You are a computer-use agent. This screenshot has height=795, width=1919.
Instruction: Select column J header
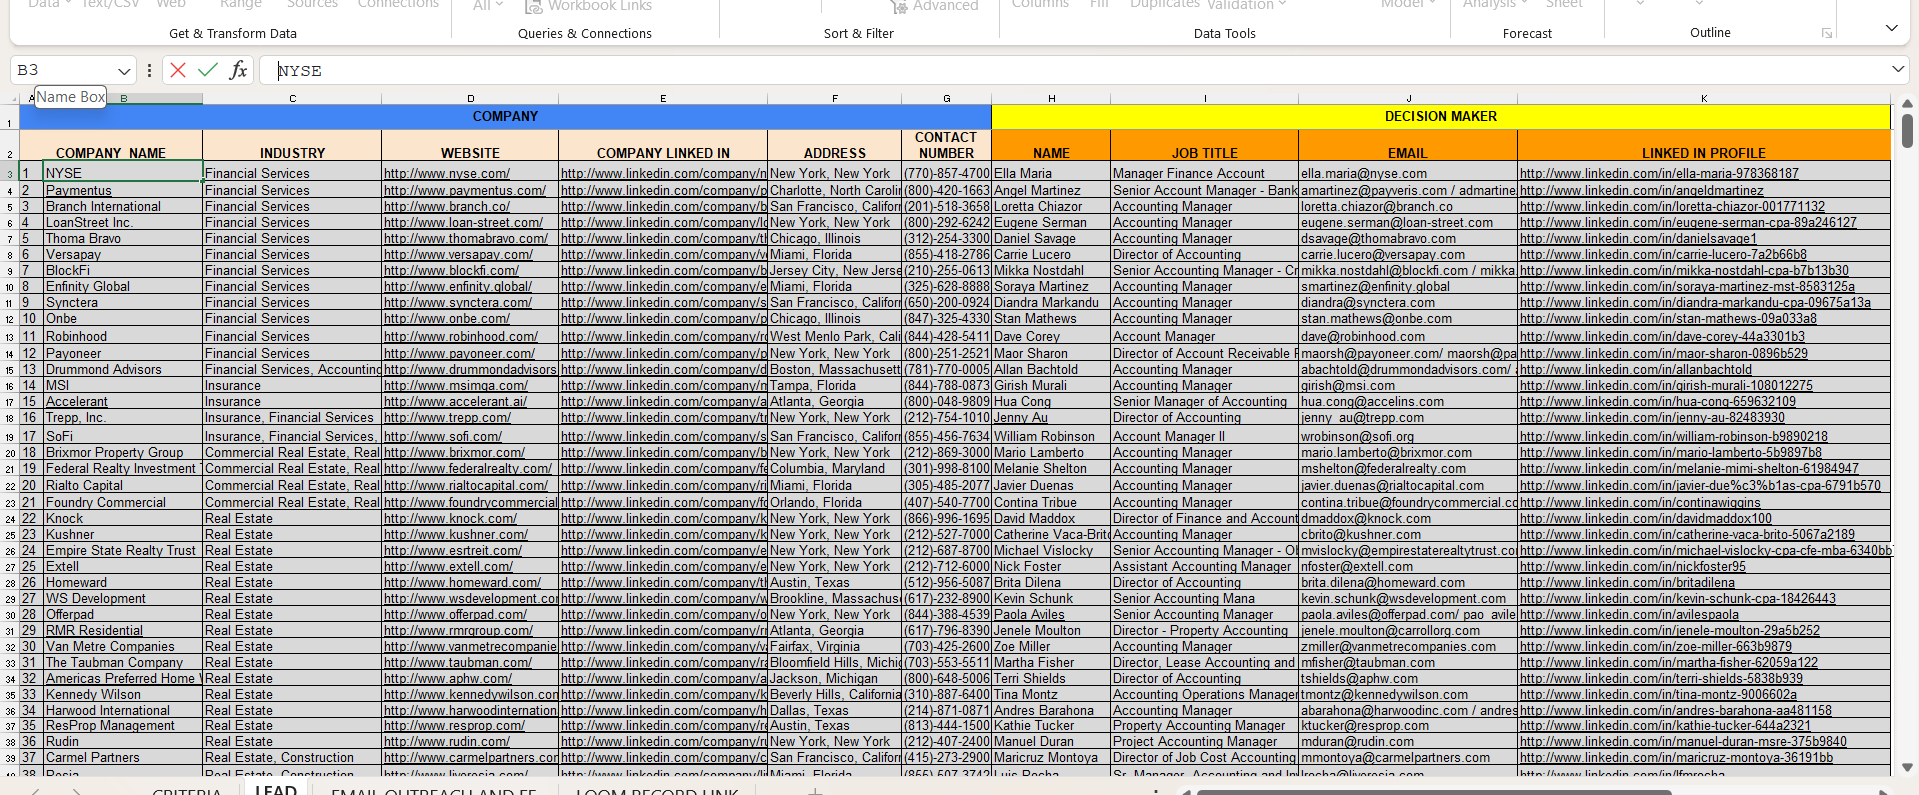point(1408,99)
